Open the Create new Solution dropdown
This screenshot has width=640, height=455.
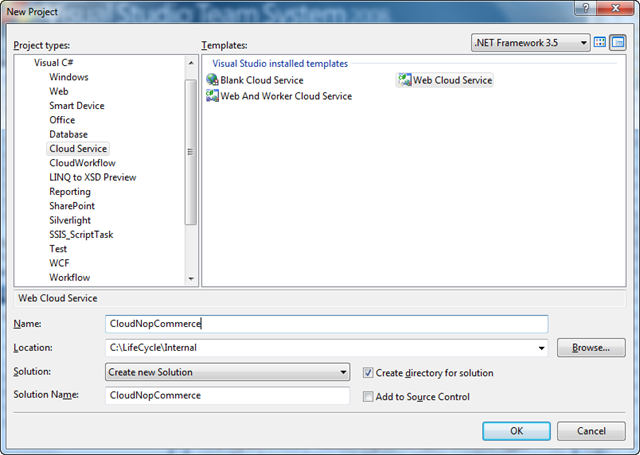(x=227, y=372)
